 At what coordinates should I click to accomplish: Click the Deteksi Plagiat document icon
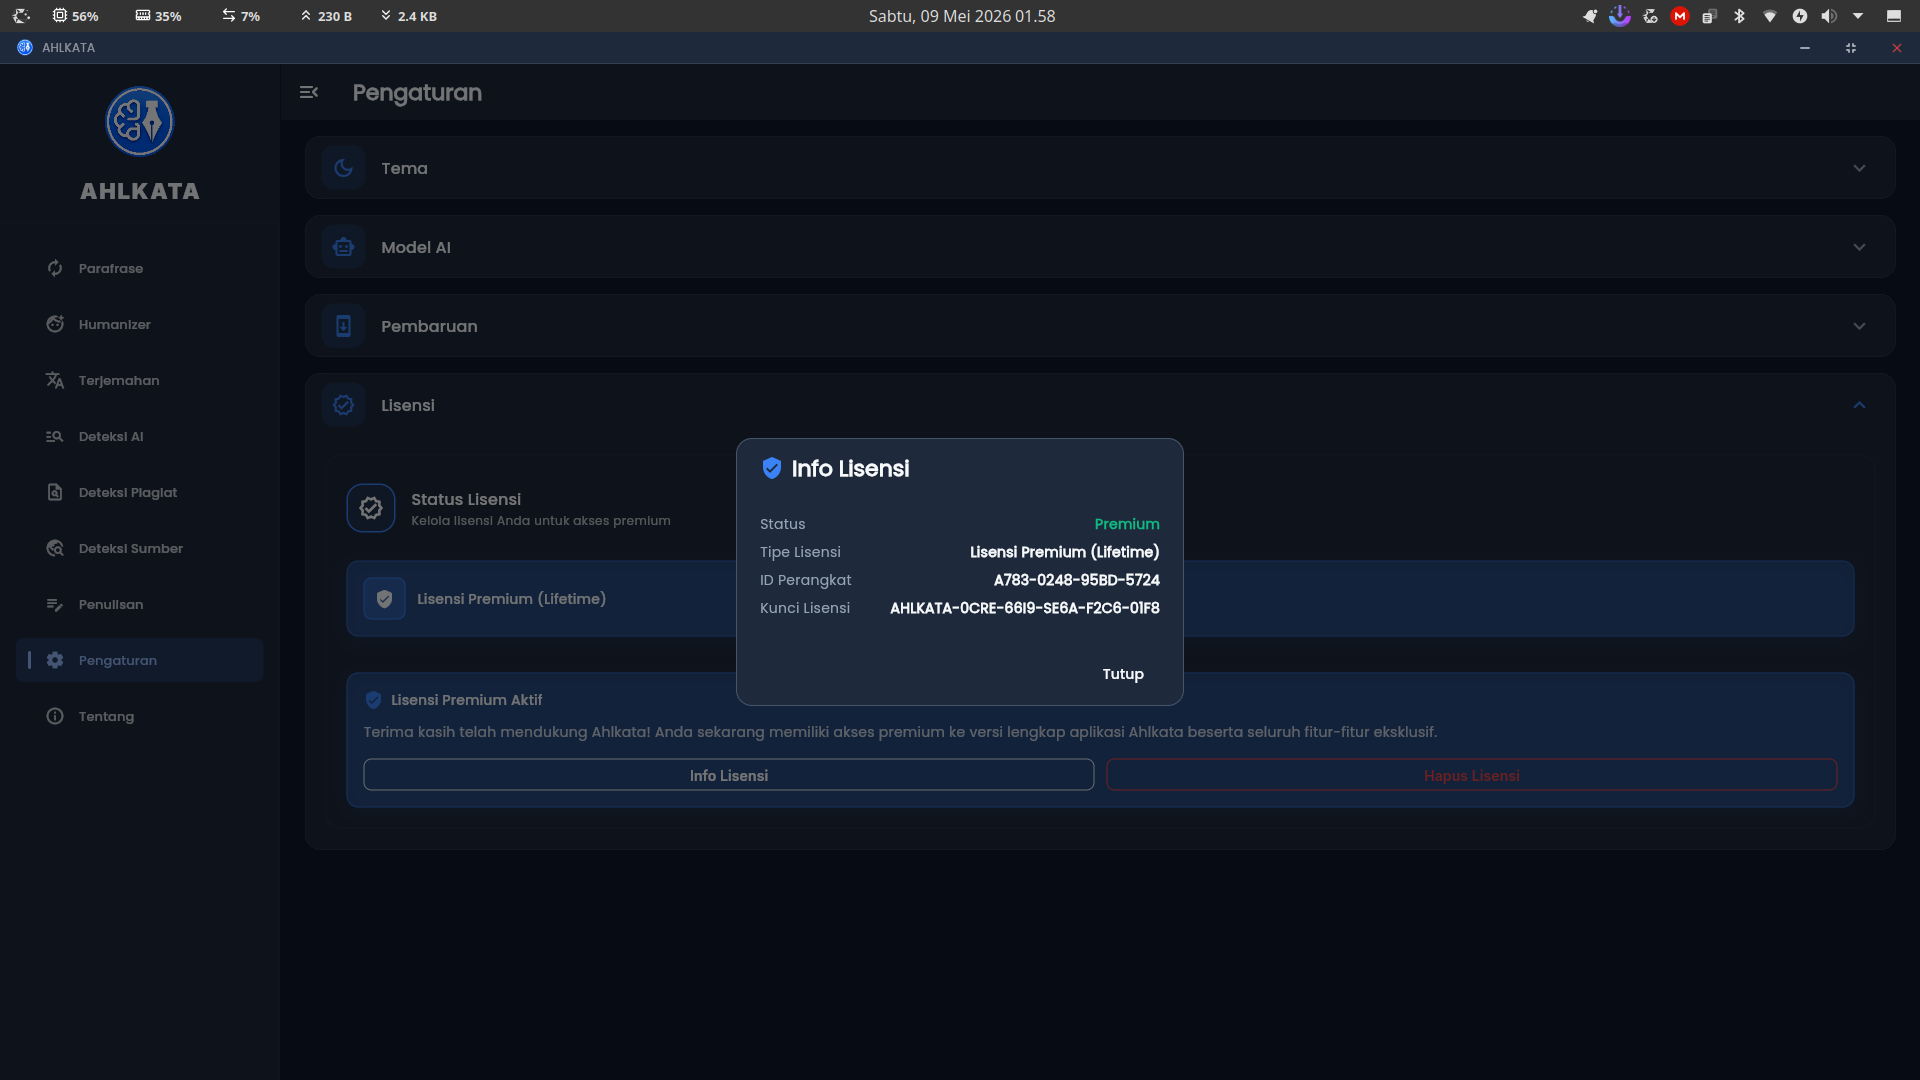tap(55, 492)
